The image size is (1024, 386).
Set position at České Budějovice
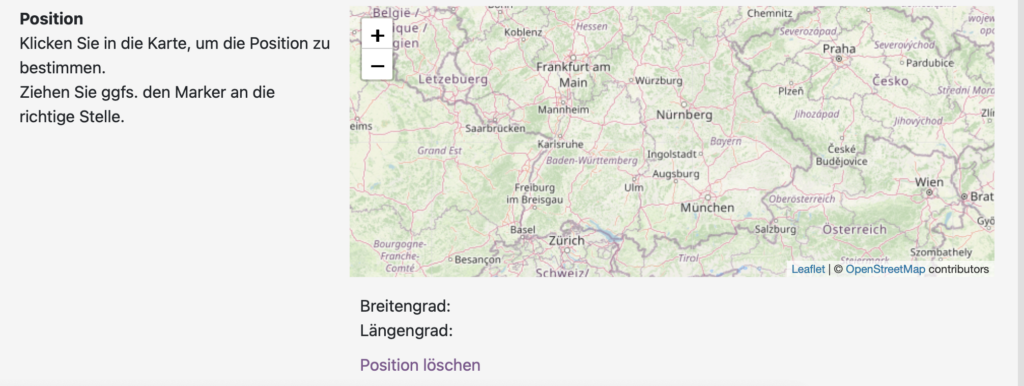pos(842,155)
